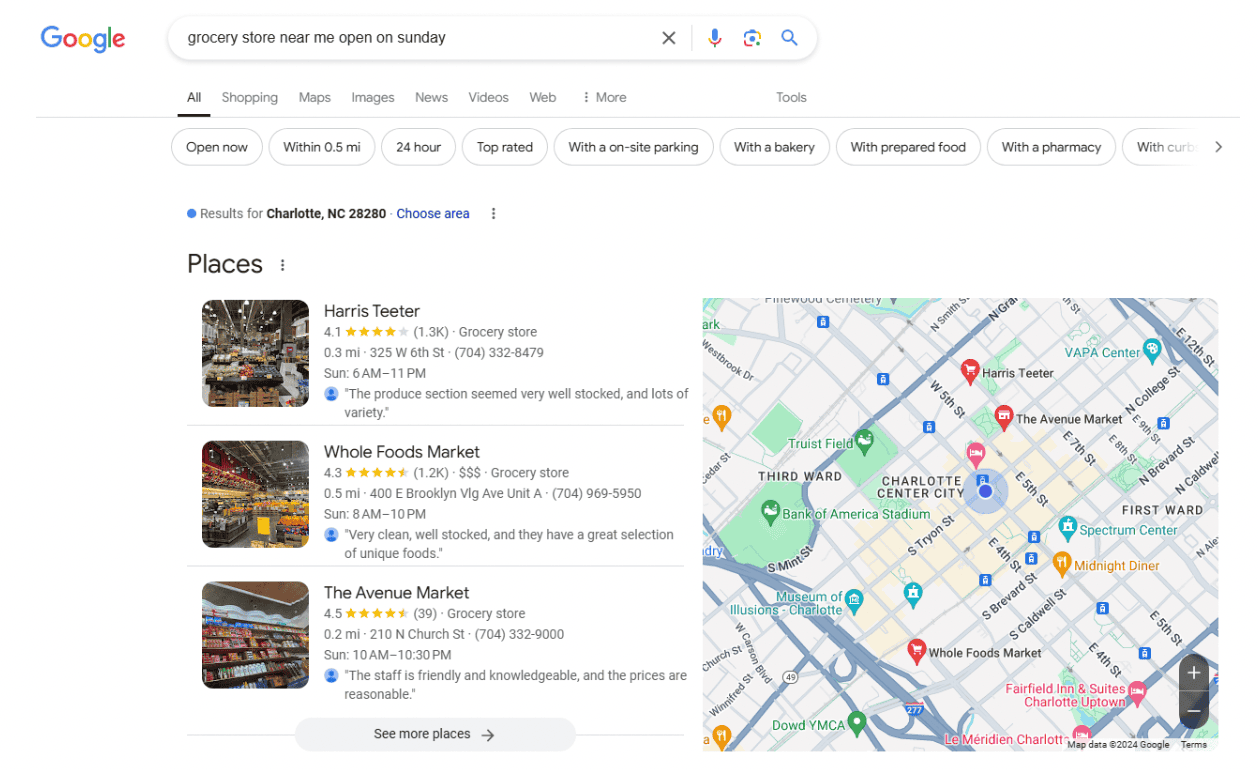Click the magnifying glass to search
Viewport: 1258px width, 770px height.
click(789, 37)
